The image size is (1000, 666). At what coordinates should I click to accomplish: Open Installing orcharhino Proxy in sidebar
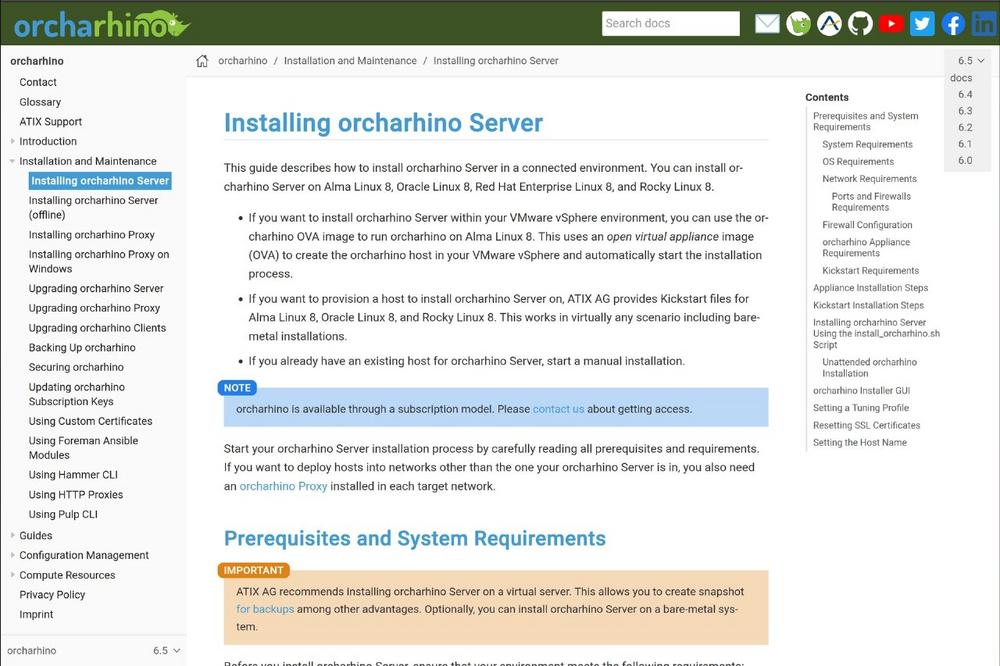(91, 235)
